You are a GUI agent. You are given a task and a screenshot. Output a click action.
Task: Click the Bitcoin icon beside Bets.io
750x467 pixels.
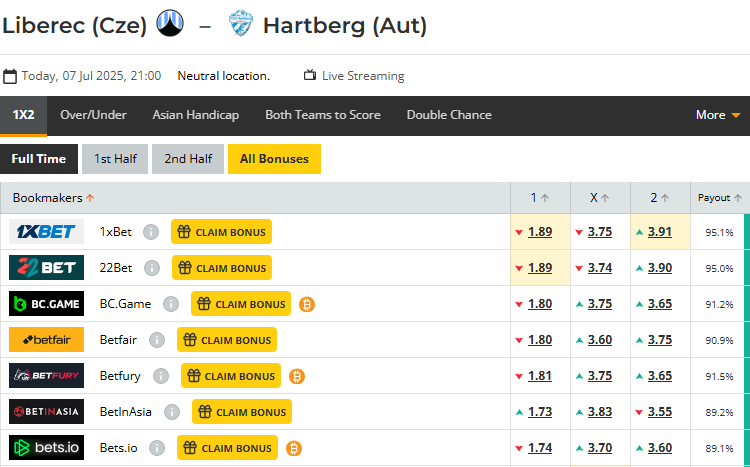(x=294, y=448)
